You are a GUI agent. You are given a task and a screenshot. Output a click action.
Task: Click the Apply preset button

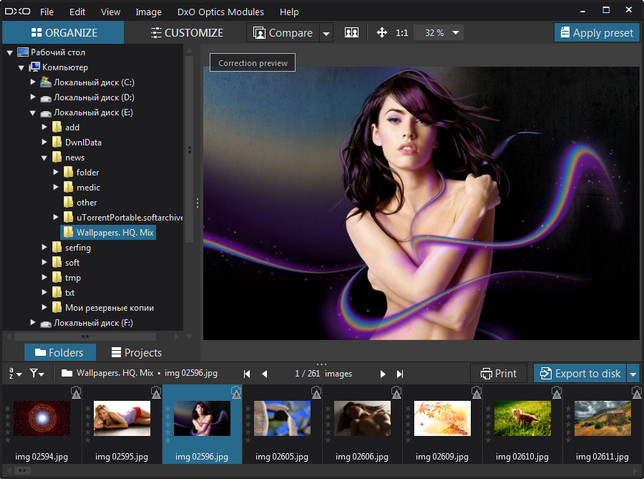click(x=596, y=33)
